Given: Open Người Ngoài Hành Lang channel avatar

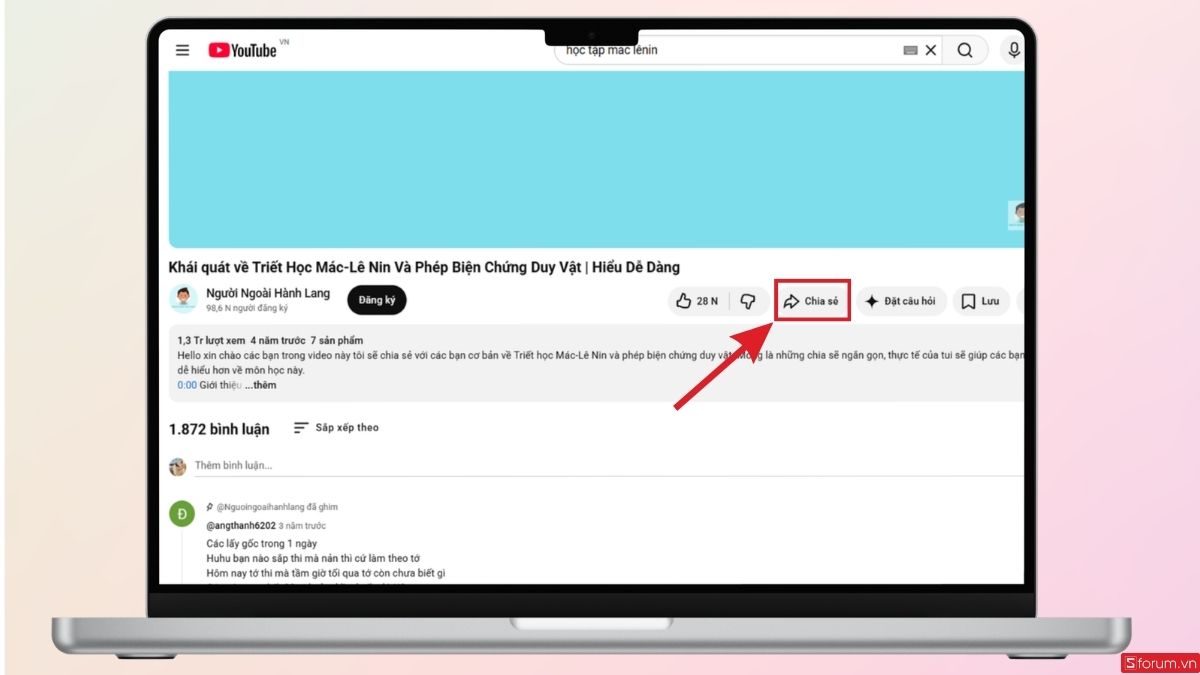Looking at the screenshot, I should [183, 299].
